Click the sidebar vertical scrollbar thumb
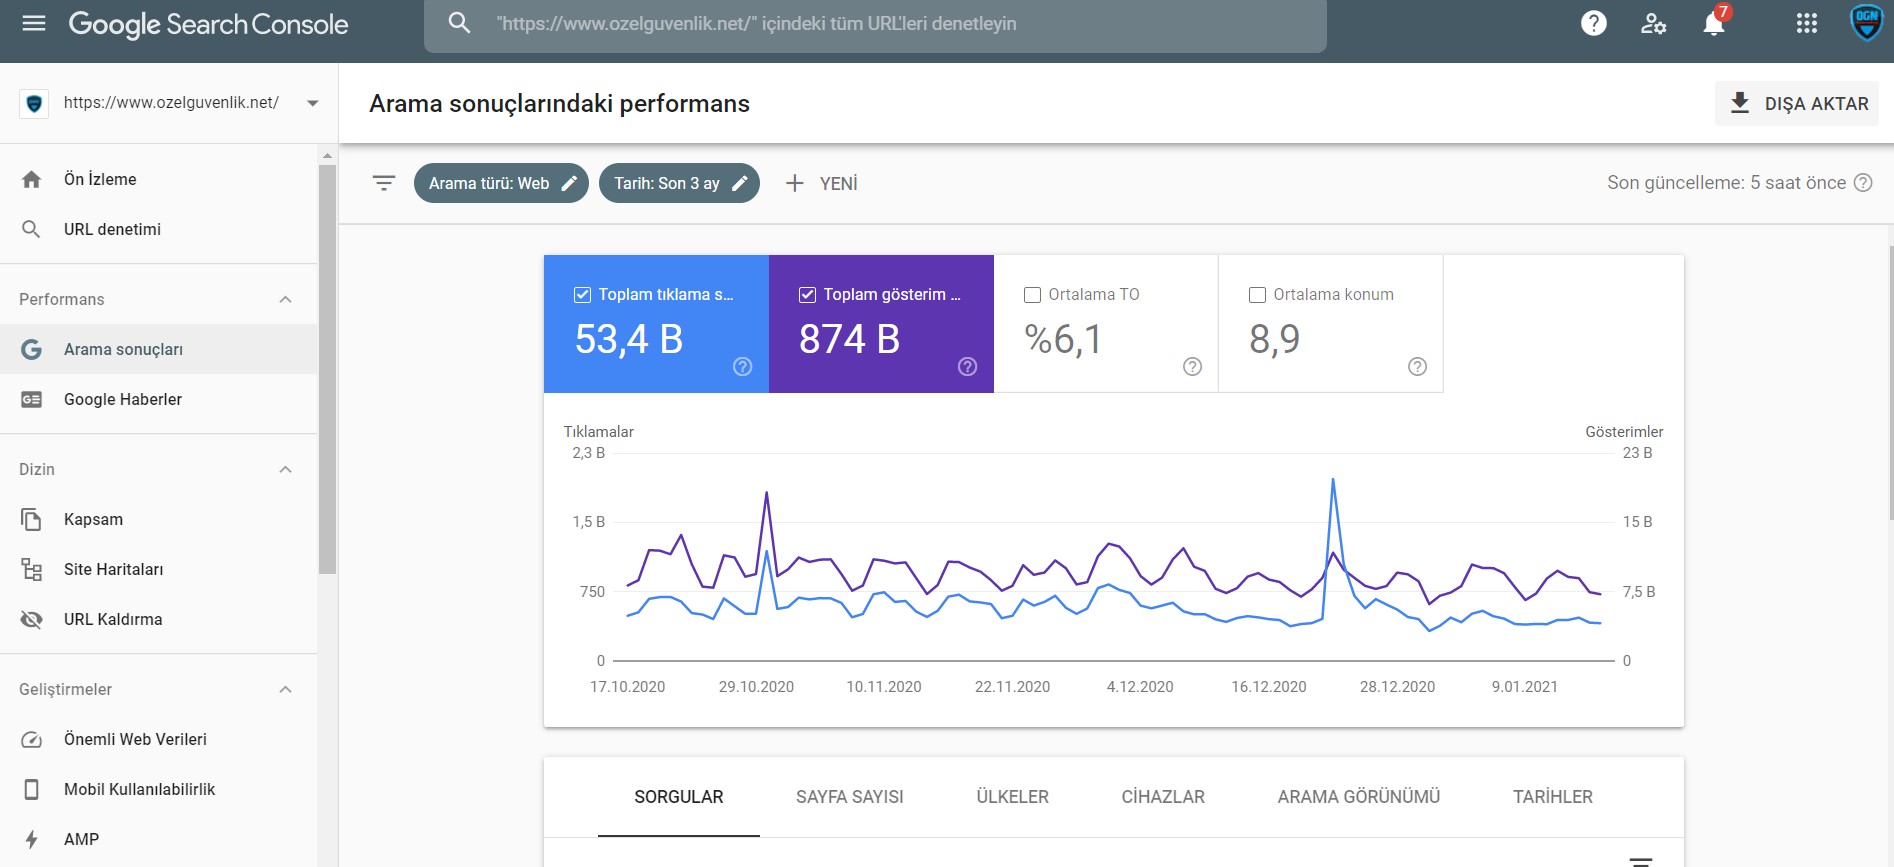 [327, 369]
